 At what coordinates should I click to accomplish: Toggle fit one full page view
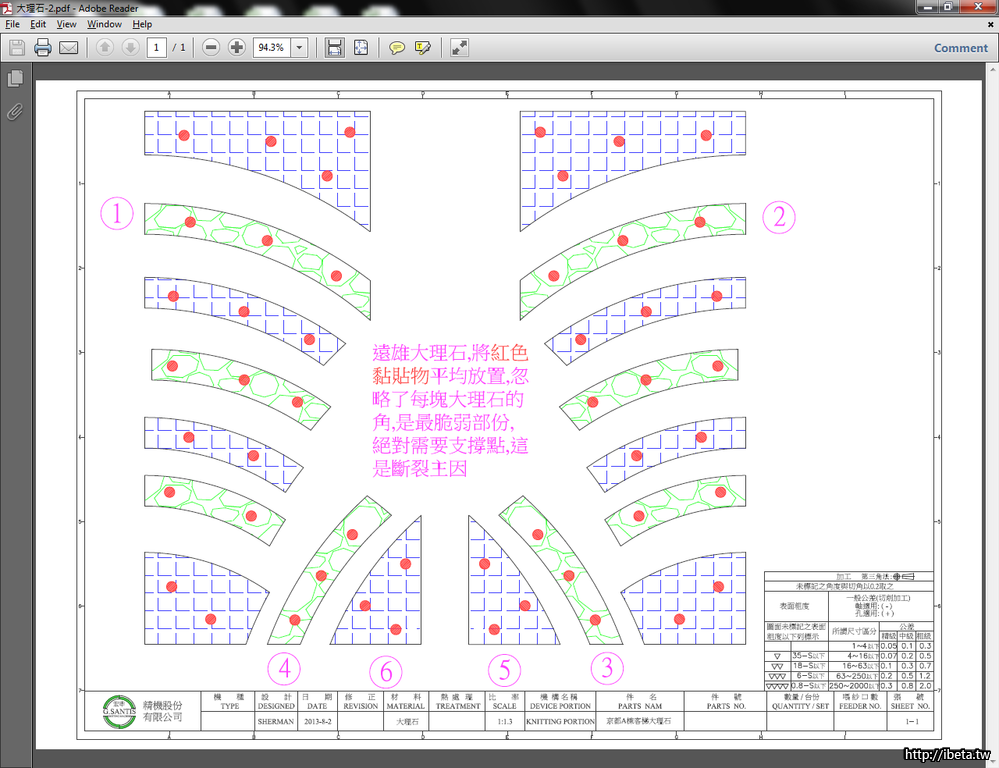[361, 47]
